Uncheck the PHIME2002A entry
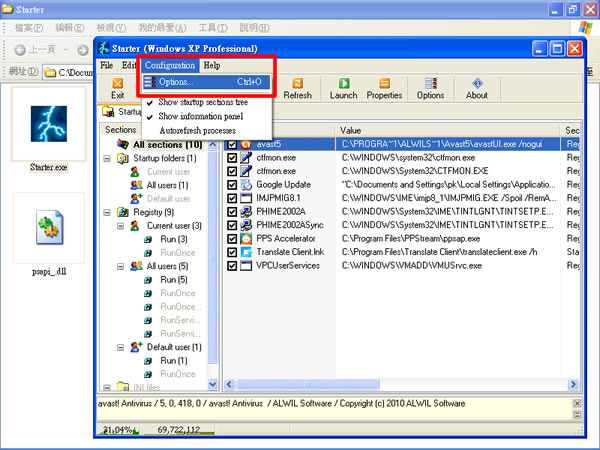Viewport: 600px width, 450px height. (232, 212)
